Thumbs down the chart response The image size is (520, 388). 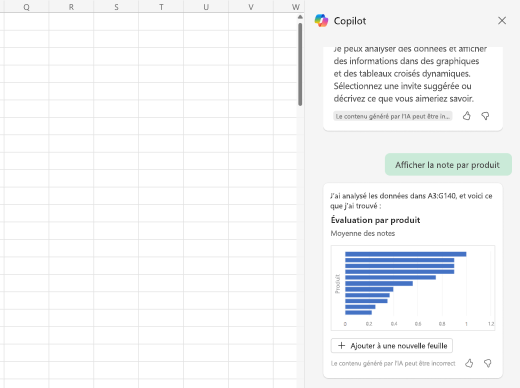click(488, 363)
